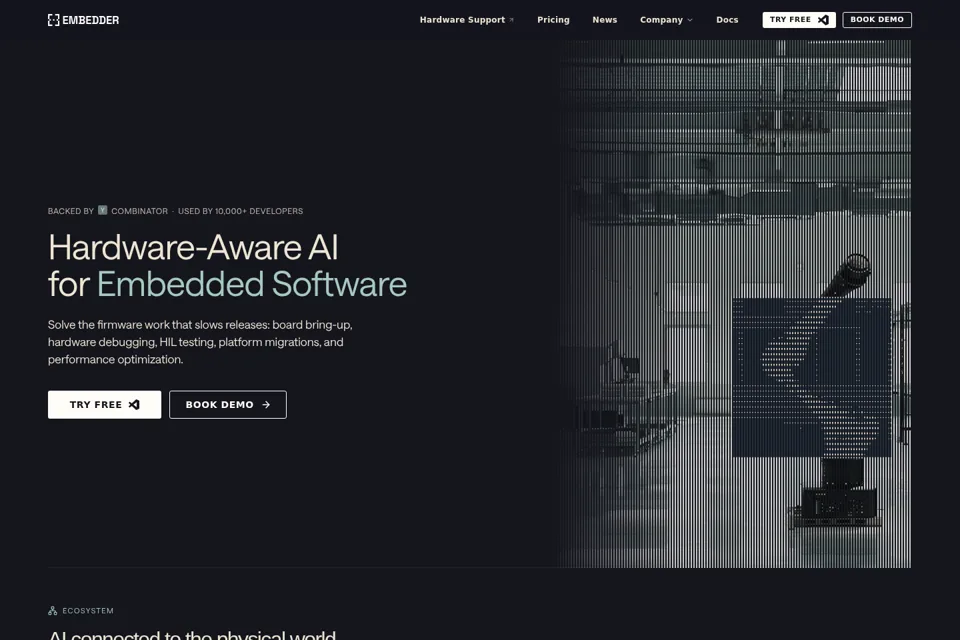
Task: Click the hero robot arm image
Action: [735, 304]
